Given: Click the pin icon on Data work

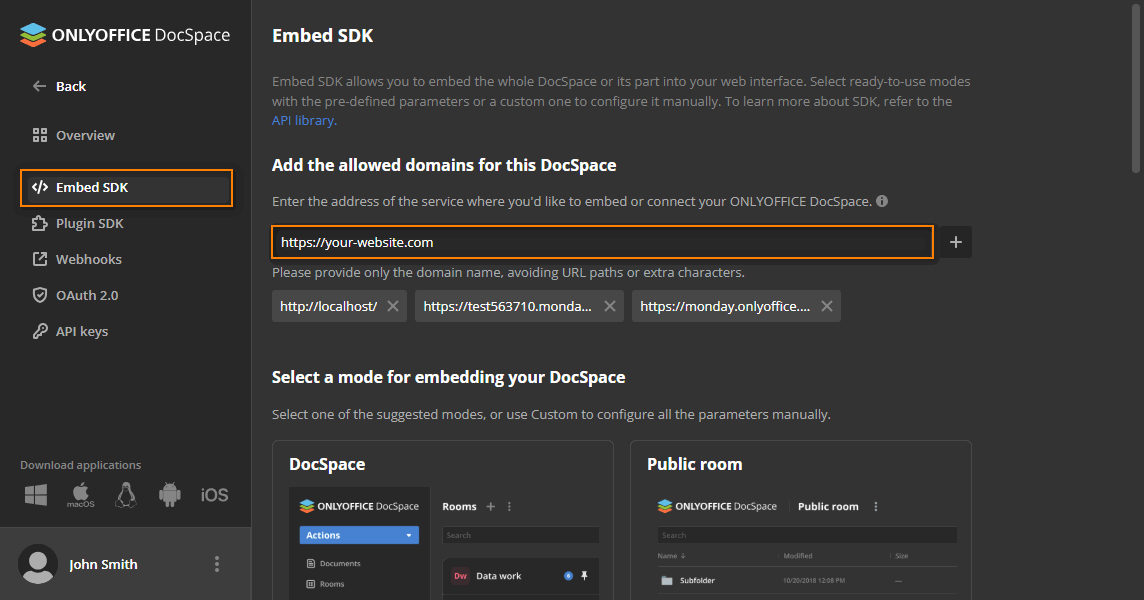Looking at the screenshot, I should (x=584, y=576).
